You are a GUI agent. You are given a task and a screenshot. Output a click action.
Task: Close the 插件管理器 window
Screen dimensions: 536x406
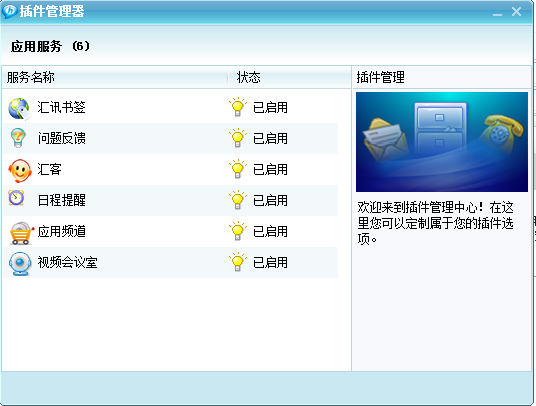coord(516,12)
